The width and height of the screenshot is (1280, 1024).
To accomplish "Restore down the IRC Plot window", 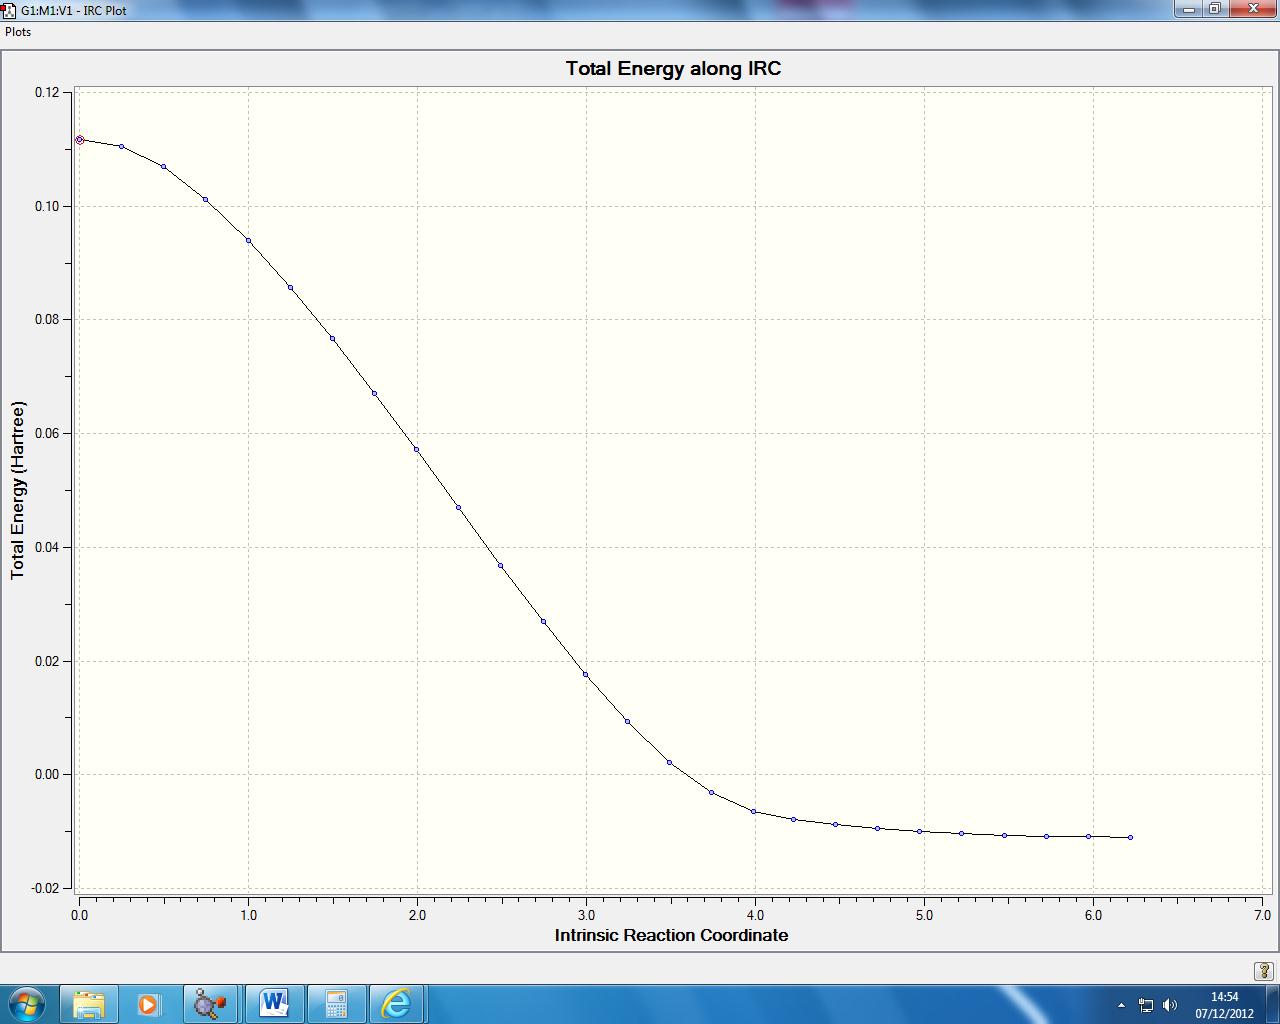I will 1215,9.
